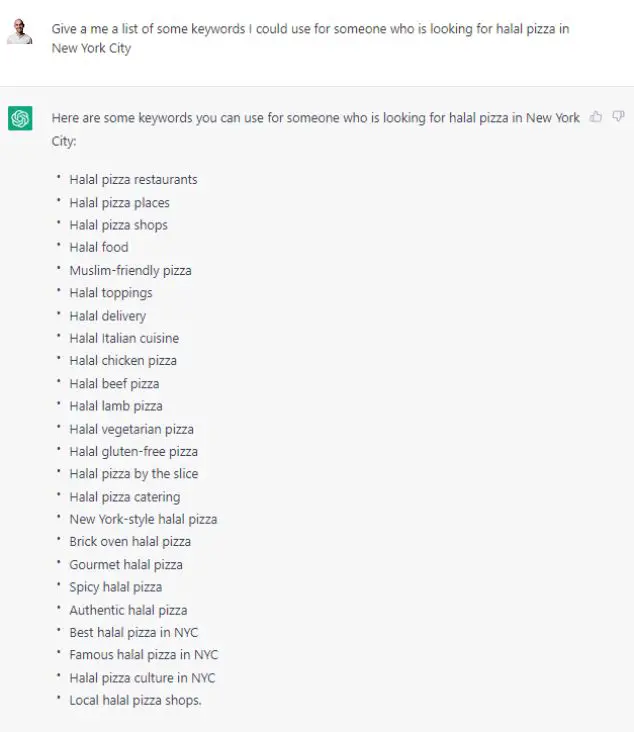
Task: Select the 'Muslim-friendly pizza' keyword
Action: tap(130, 270)
